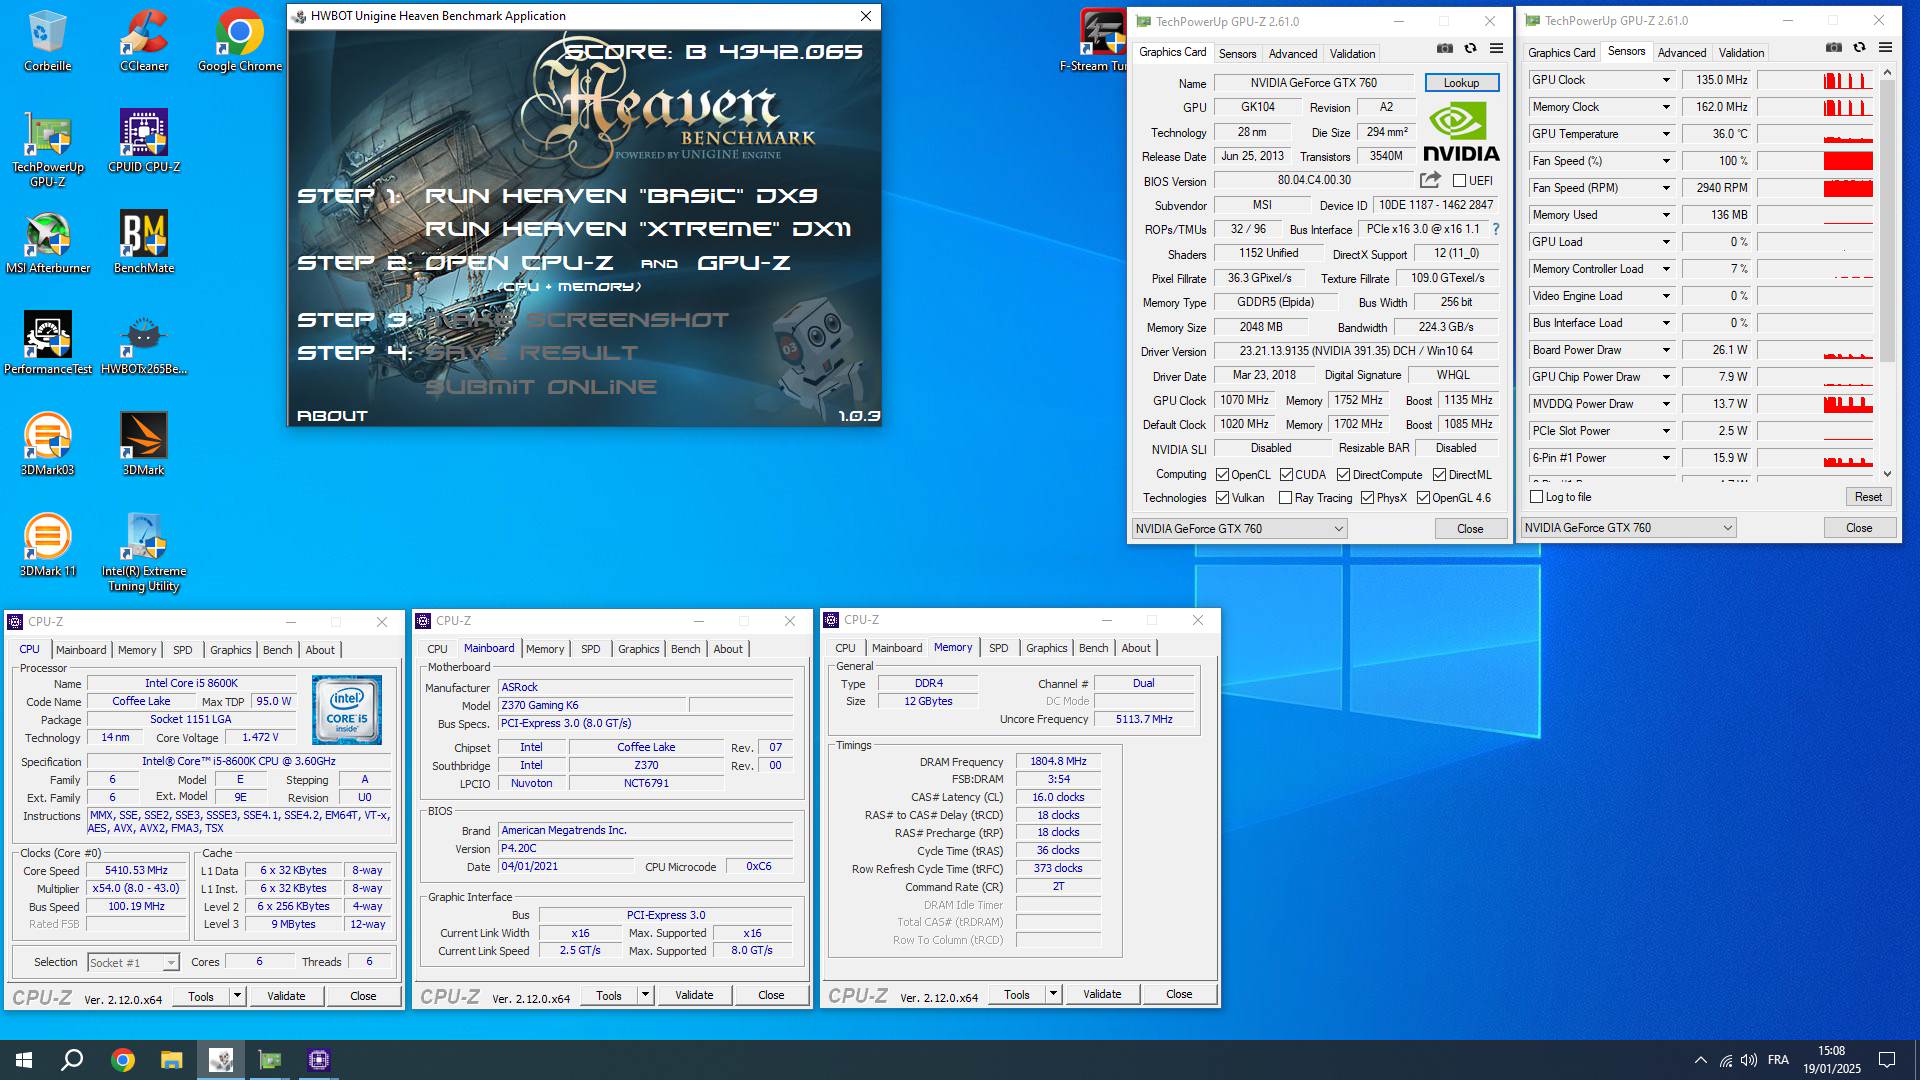
Task: Open the Intel Extreme Tuning Utility icon
Action: 143,553
